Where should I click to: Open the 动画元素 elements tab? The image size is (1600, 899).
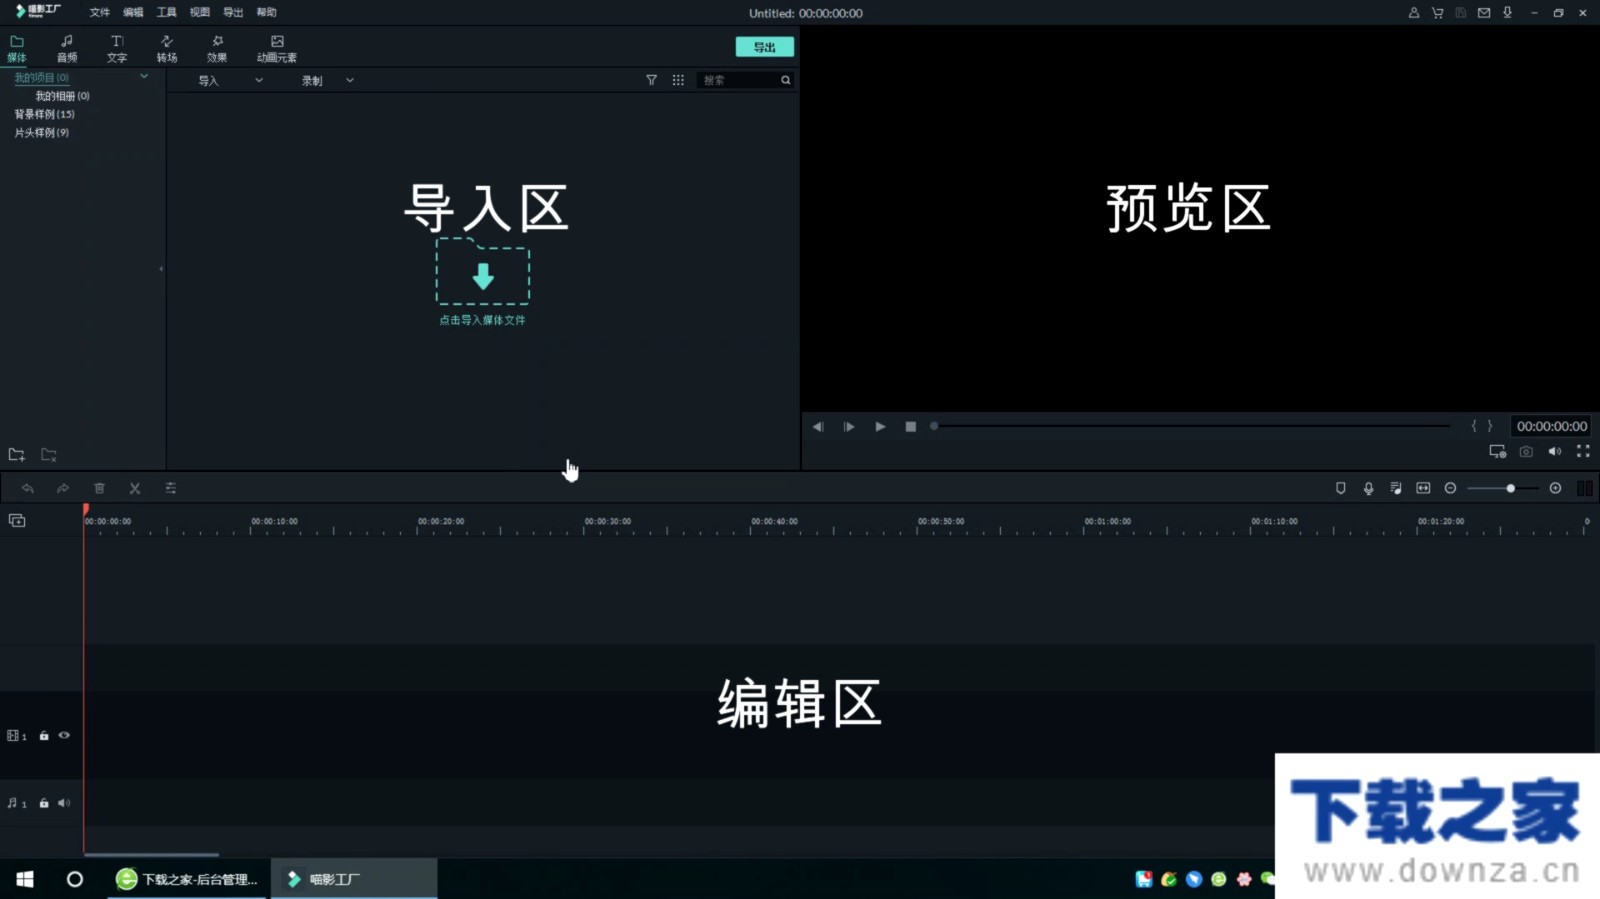(x=277, y=49)
